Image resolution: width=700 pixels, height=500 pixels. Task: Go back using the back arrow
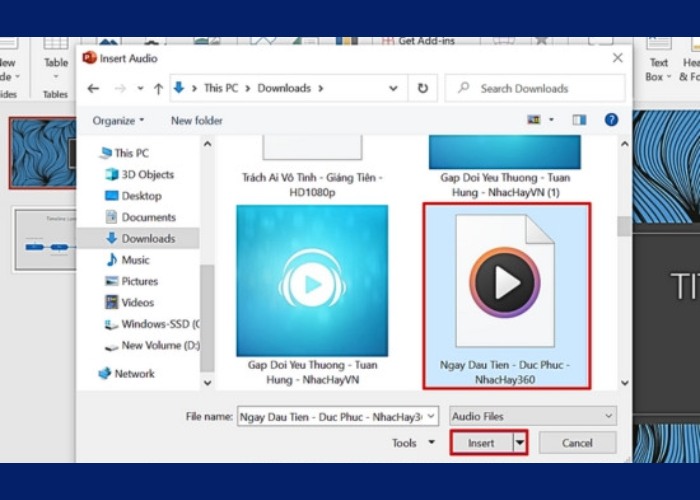pyautogui.click(x=93, y=88)
